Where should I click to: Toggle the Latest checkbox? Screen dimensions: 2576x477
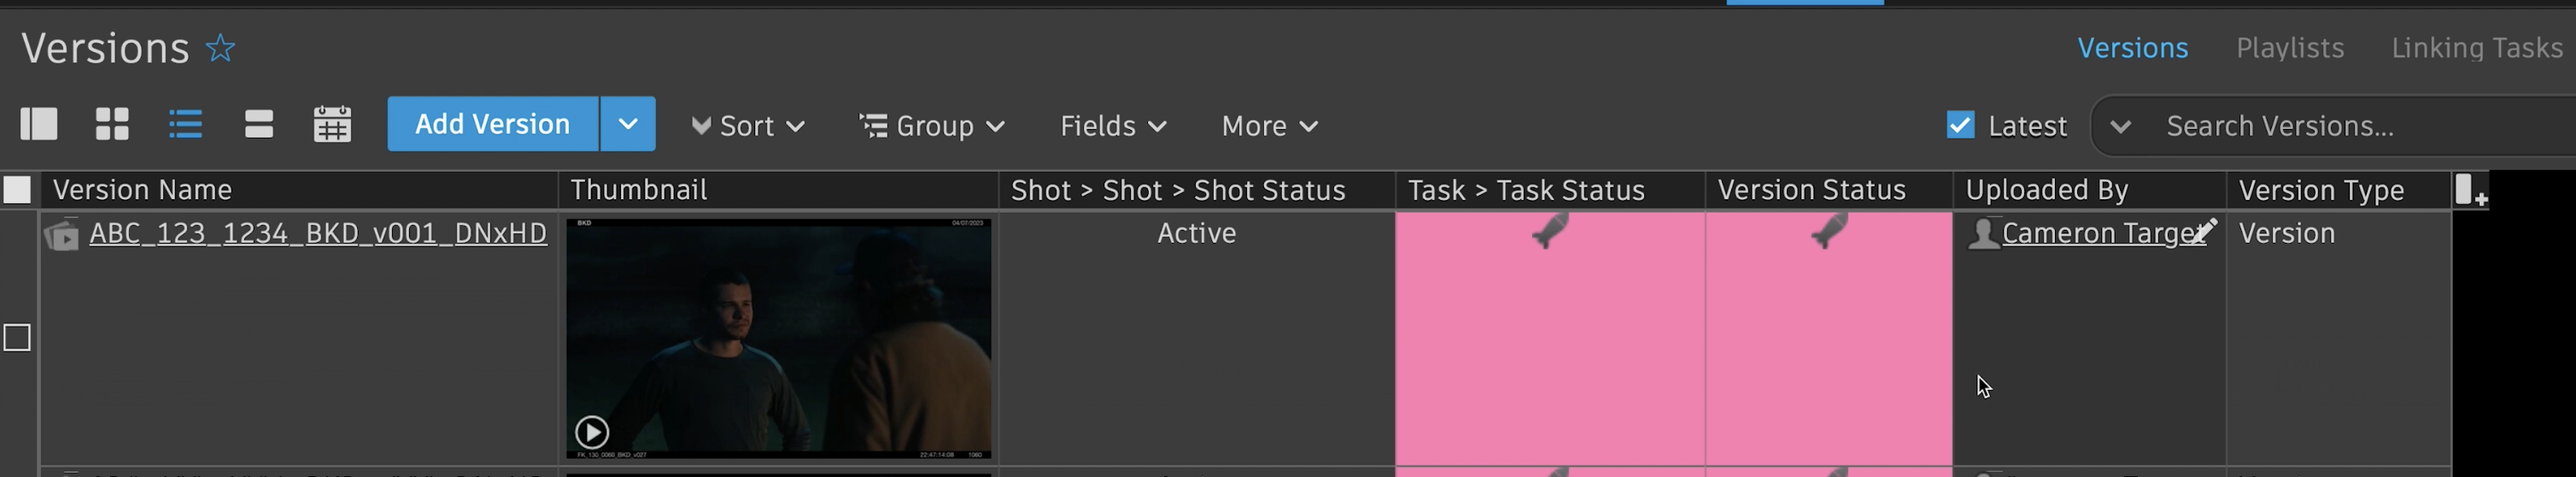tap(1960, 125)
